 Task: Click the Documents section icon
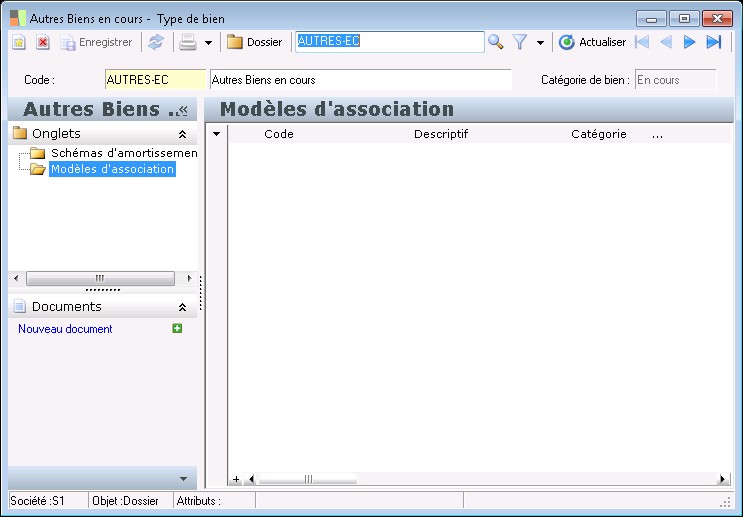[19, 306]
